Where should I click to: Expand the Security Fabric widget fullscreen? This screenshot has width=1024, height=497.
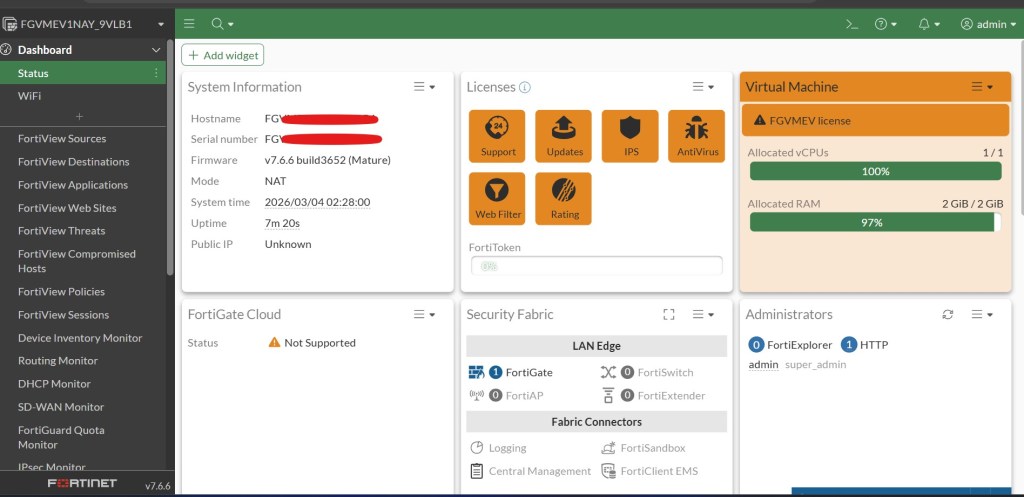pyautogui.click(x=669, y=315)
